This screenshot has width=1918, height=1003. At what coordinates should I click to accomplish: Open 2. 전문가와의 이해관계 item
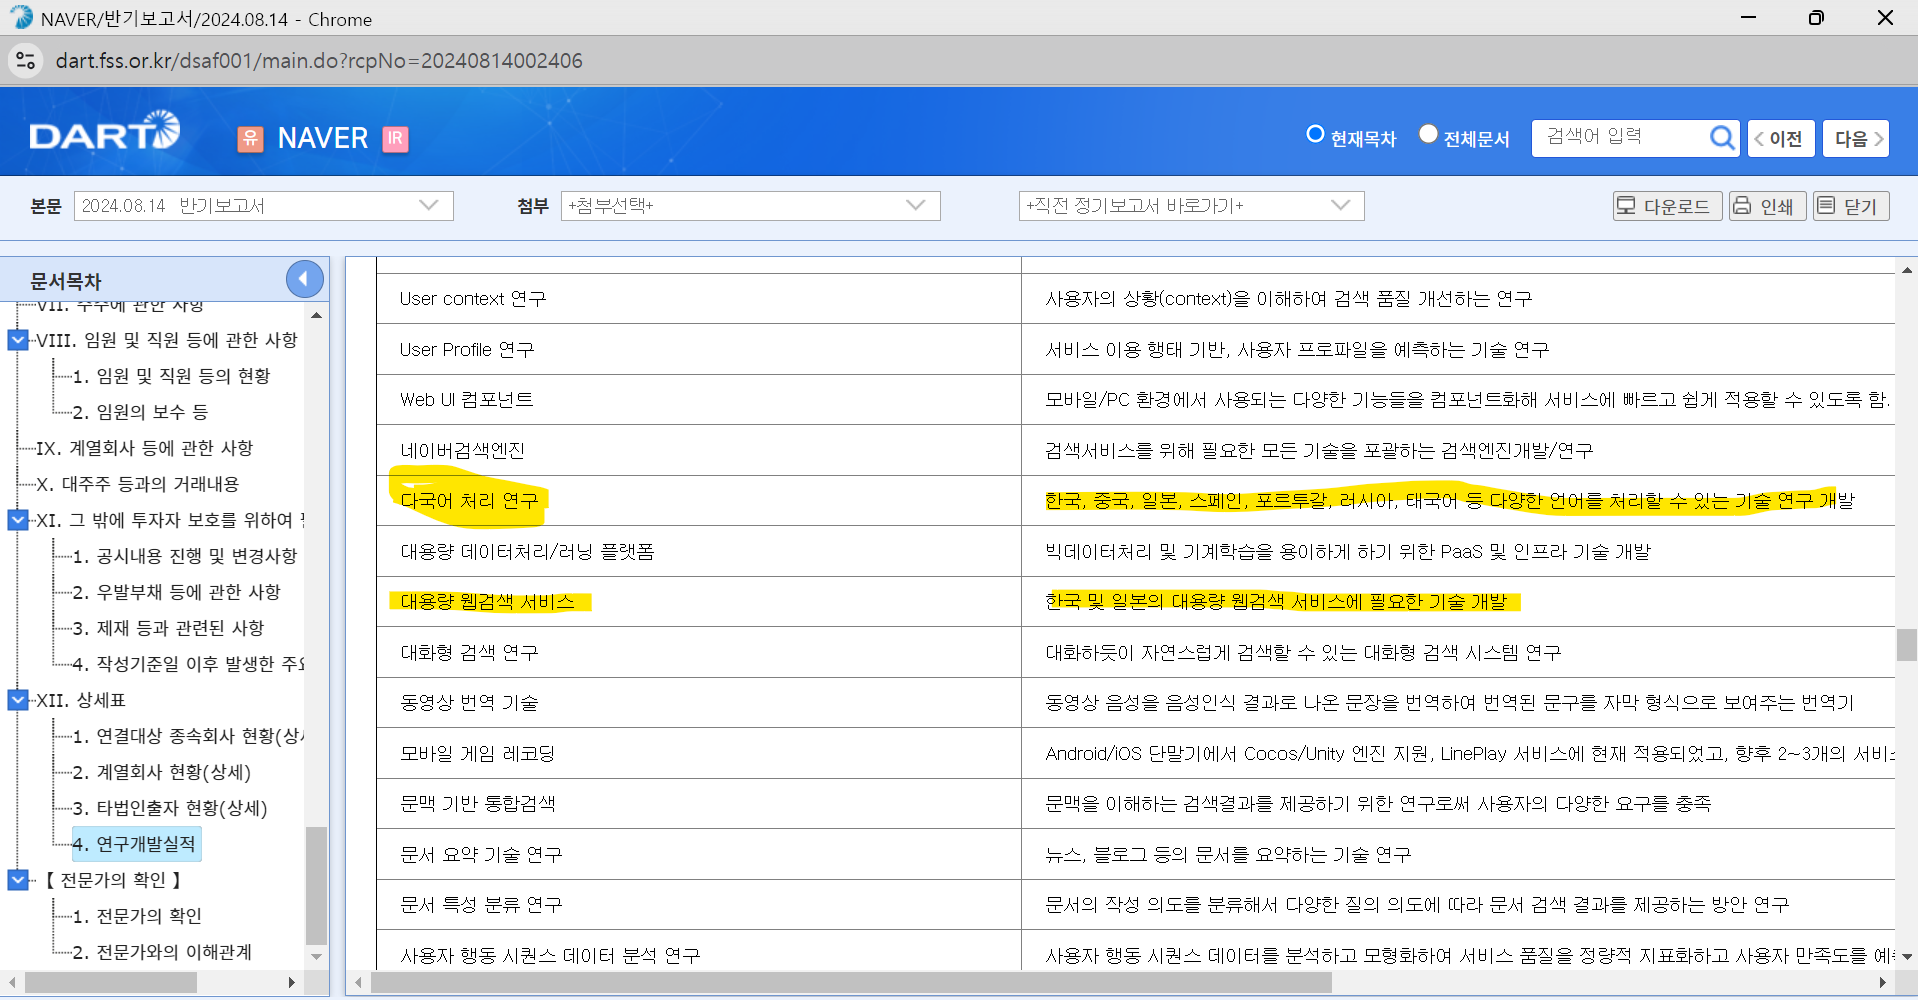[x=162, y=952]
